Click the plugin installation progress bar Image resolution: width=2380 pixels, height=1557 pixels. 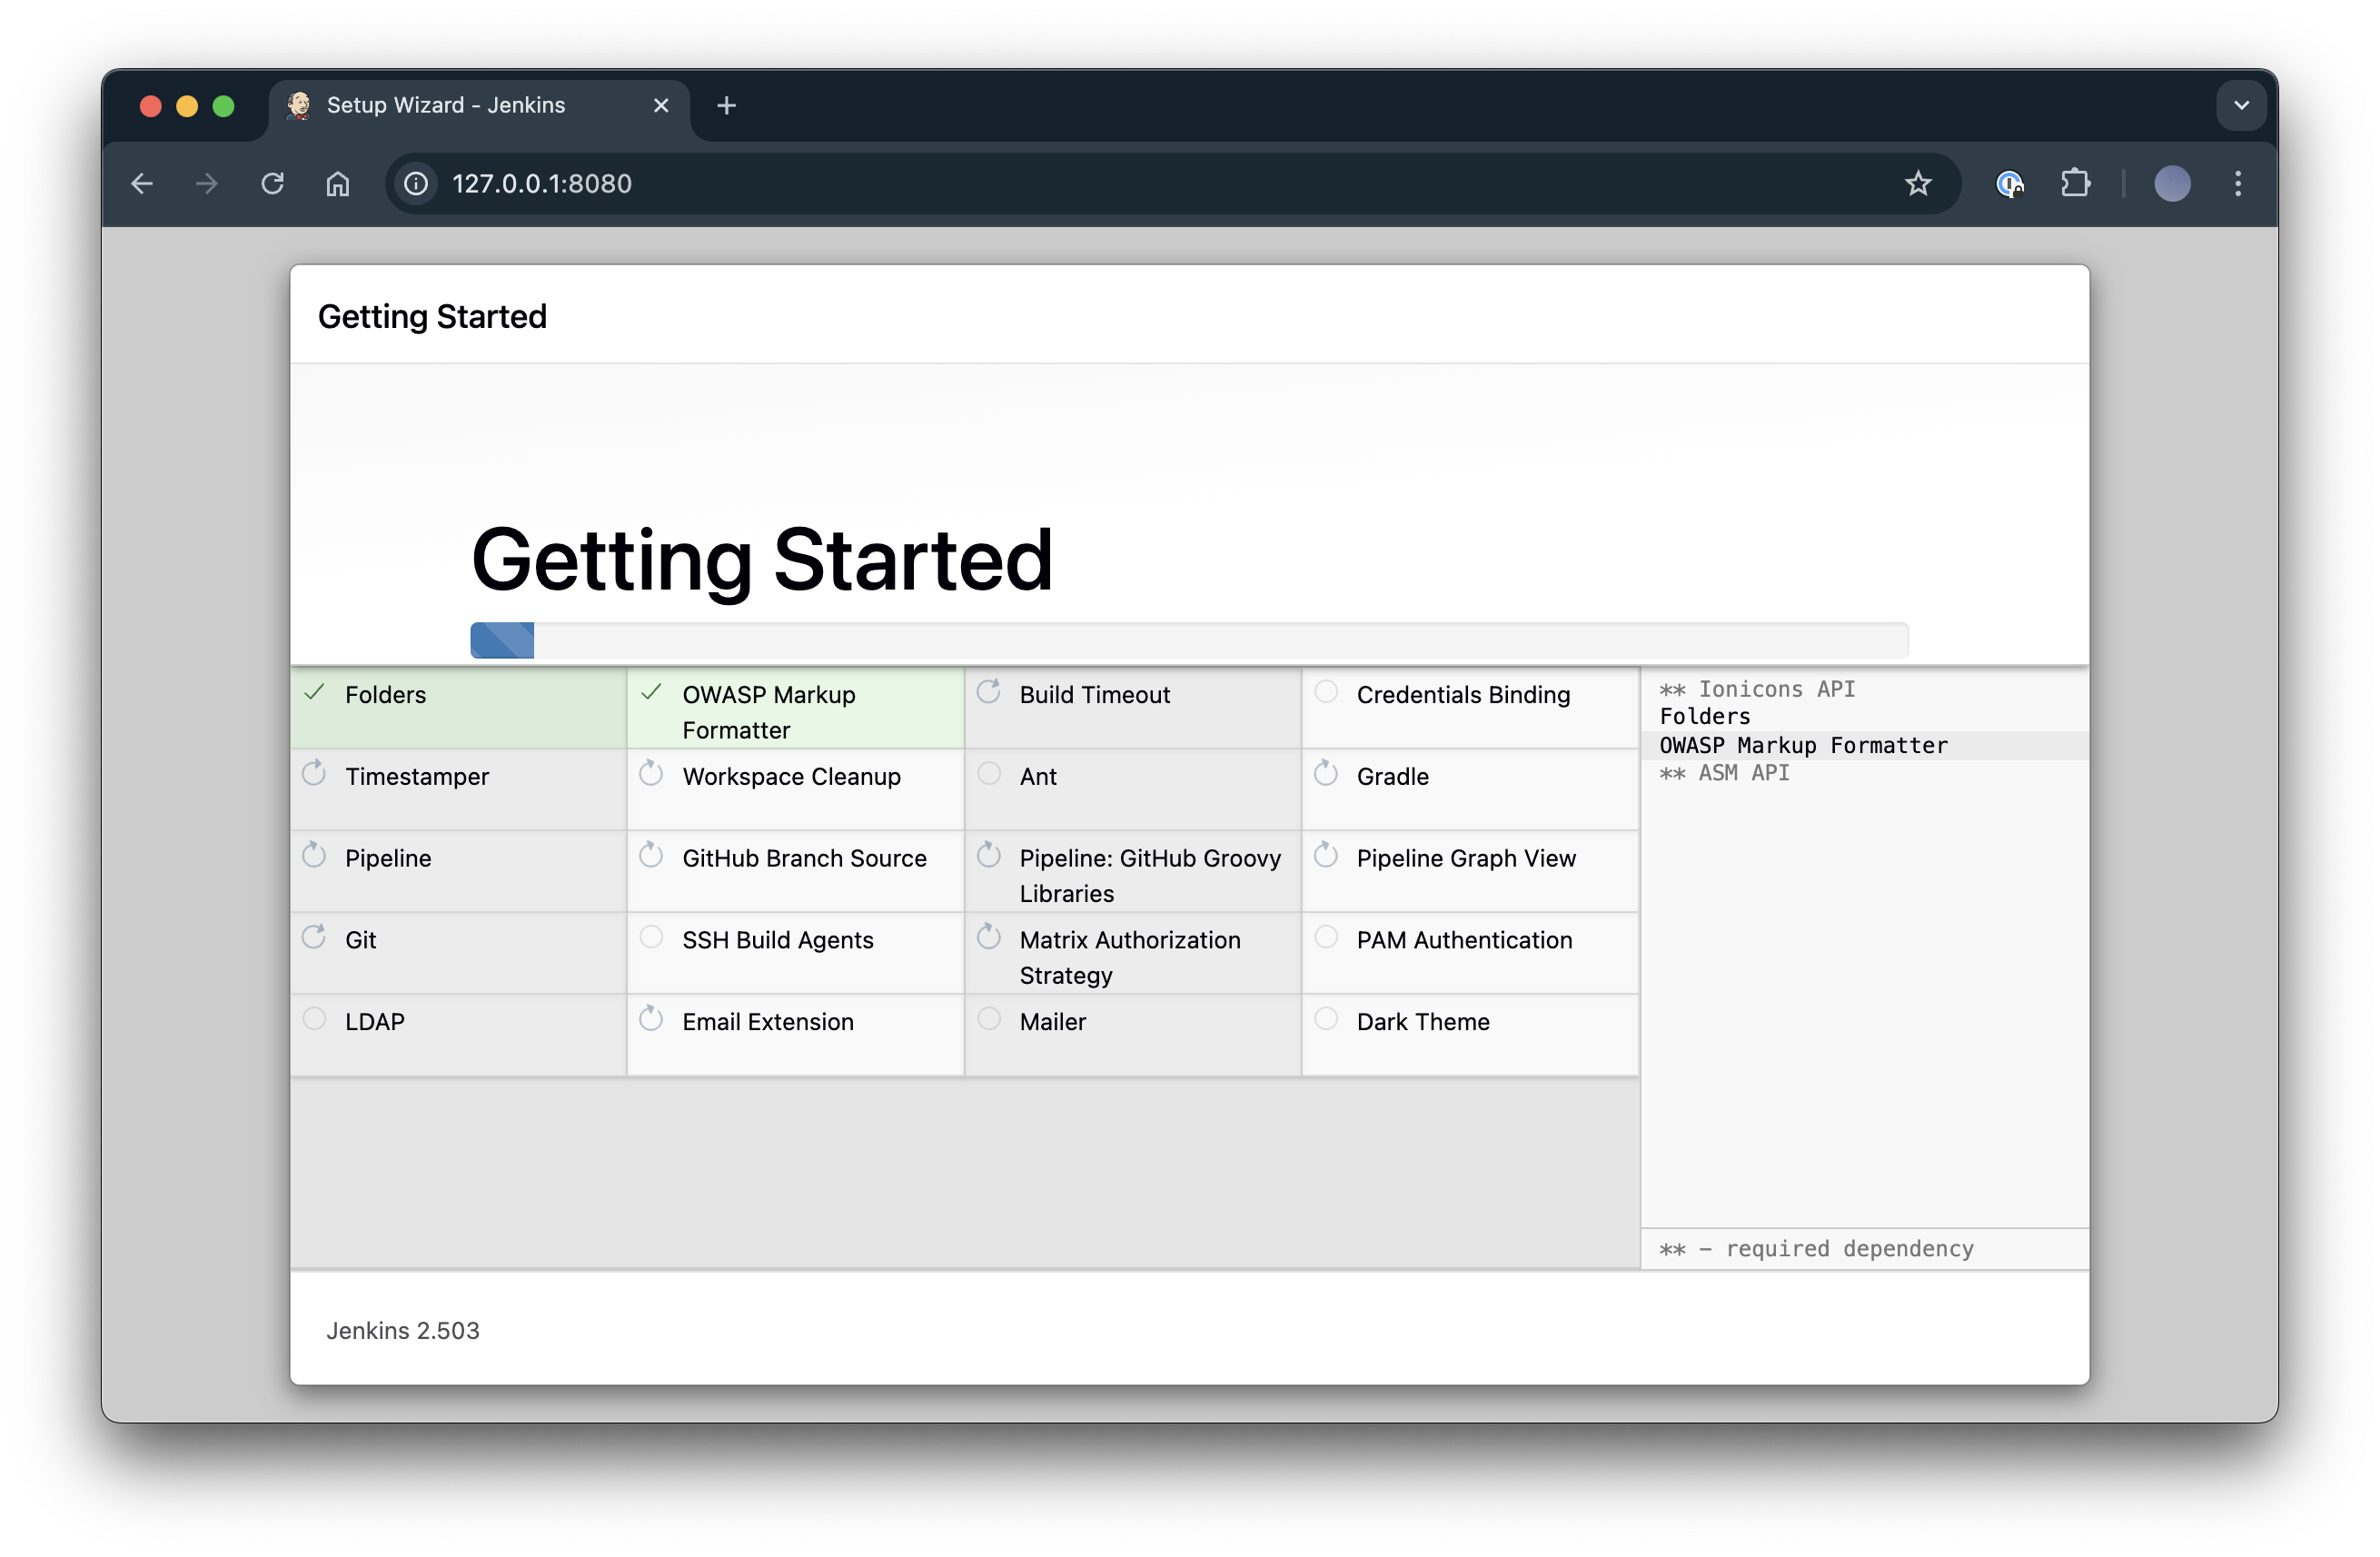pos(1188,640)
